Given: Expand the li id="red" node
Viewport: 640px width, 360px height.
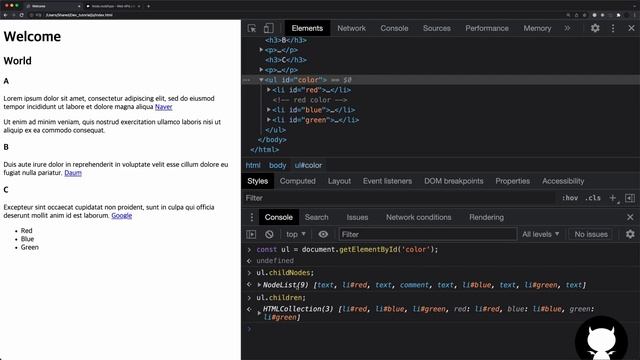Looking at the screenshot, I should (x=269, y=90).
